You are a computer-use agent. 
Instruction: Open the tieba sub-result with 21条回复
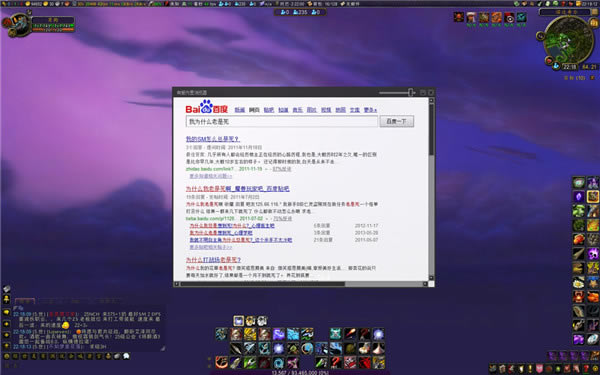241,240
